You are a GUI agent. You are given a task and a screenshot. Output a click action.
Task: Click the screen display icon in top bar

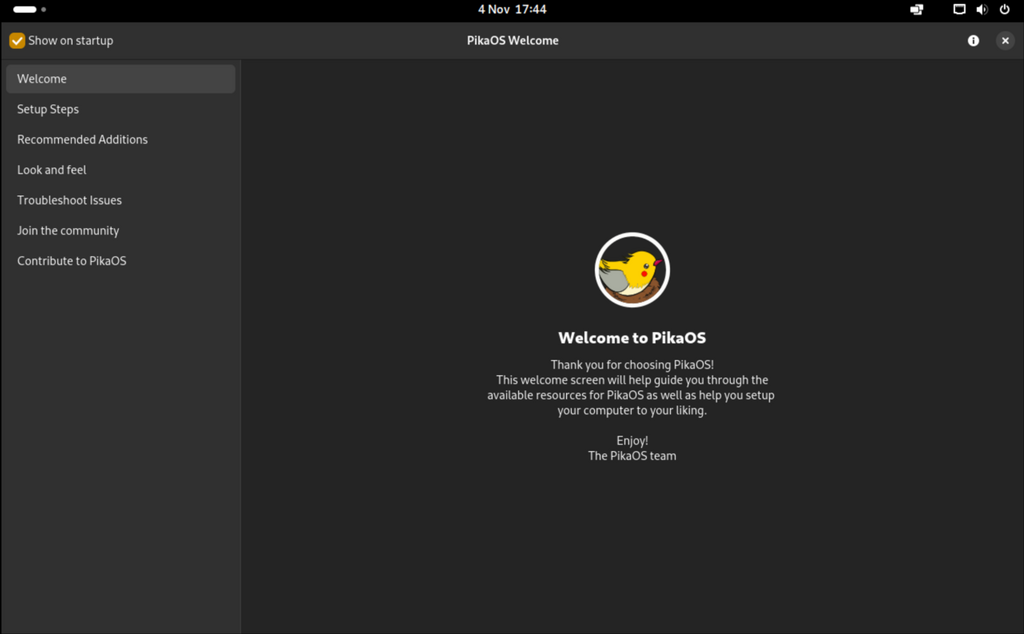coord(959,9)
